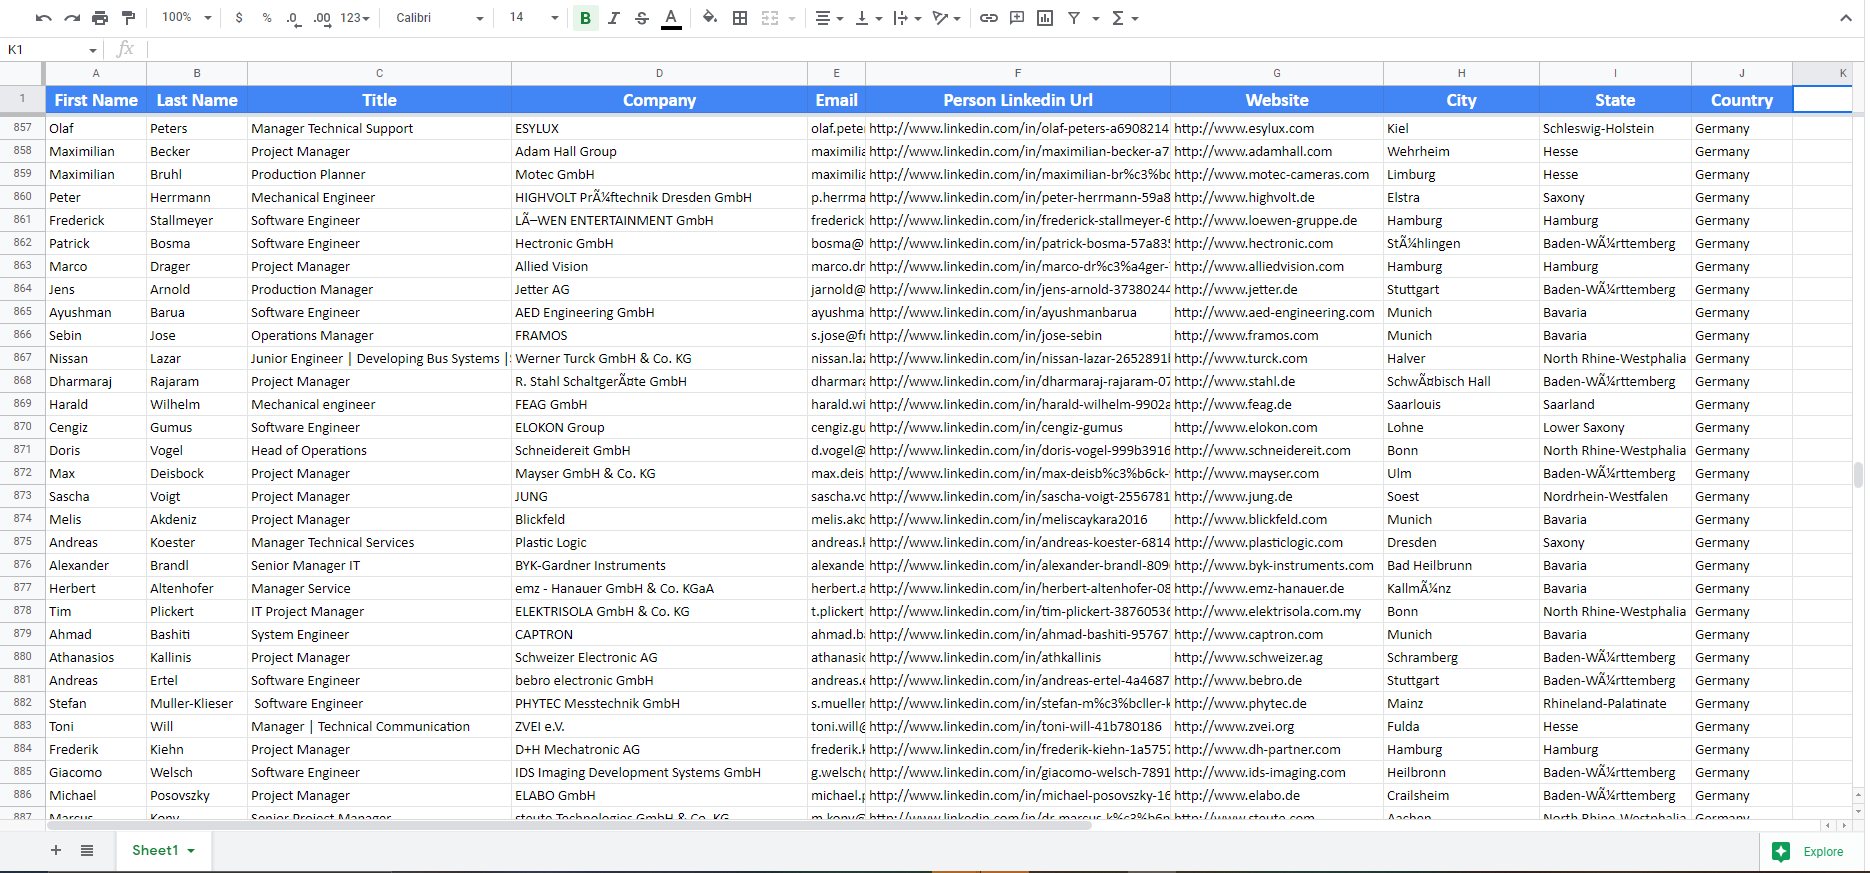Redo the last action
This screenshot has width=1870, height=873.
click(72, 18)
